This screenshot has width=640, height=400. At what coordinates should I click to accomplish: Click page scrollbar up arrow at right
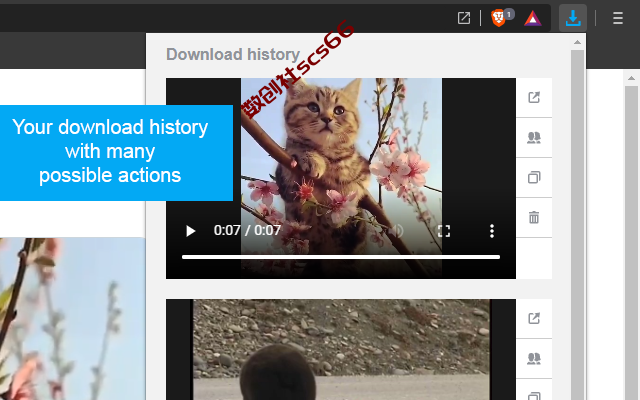[631, 78]
